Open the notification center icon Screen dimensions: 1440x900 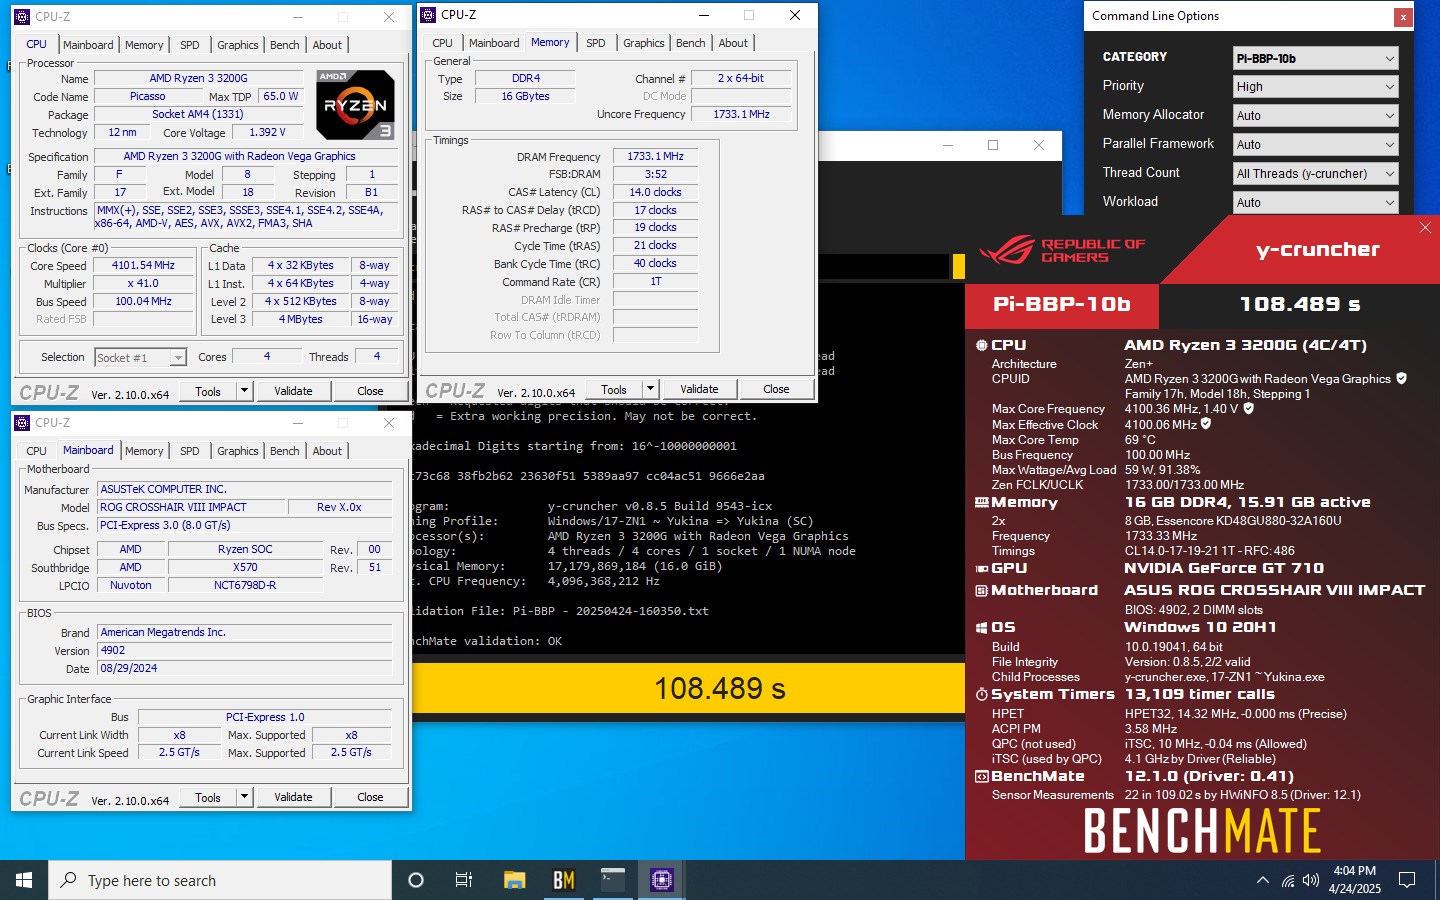pyautogui.click(x=1407, y=880)
